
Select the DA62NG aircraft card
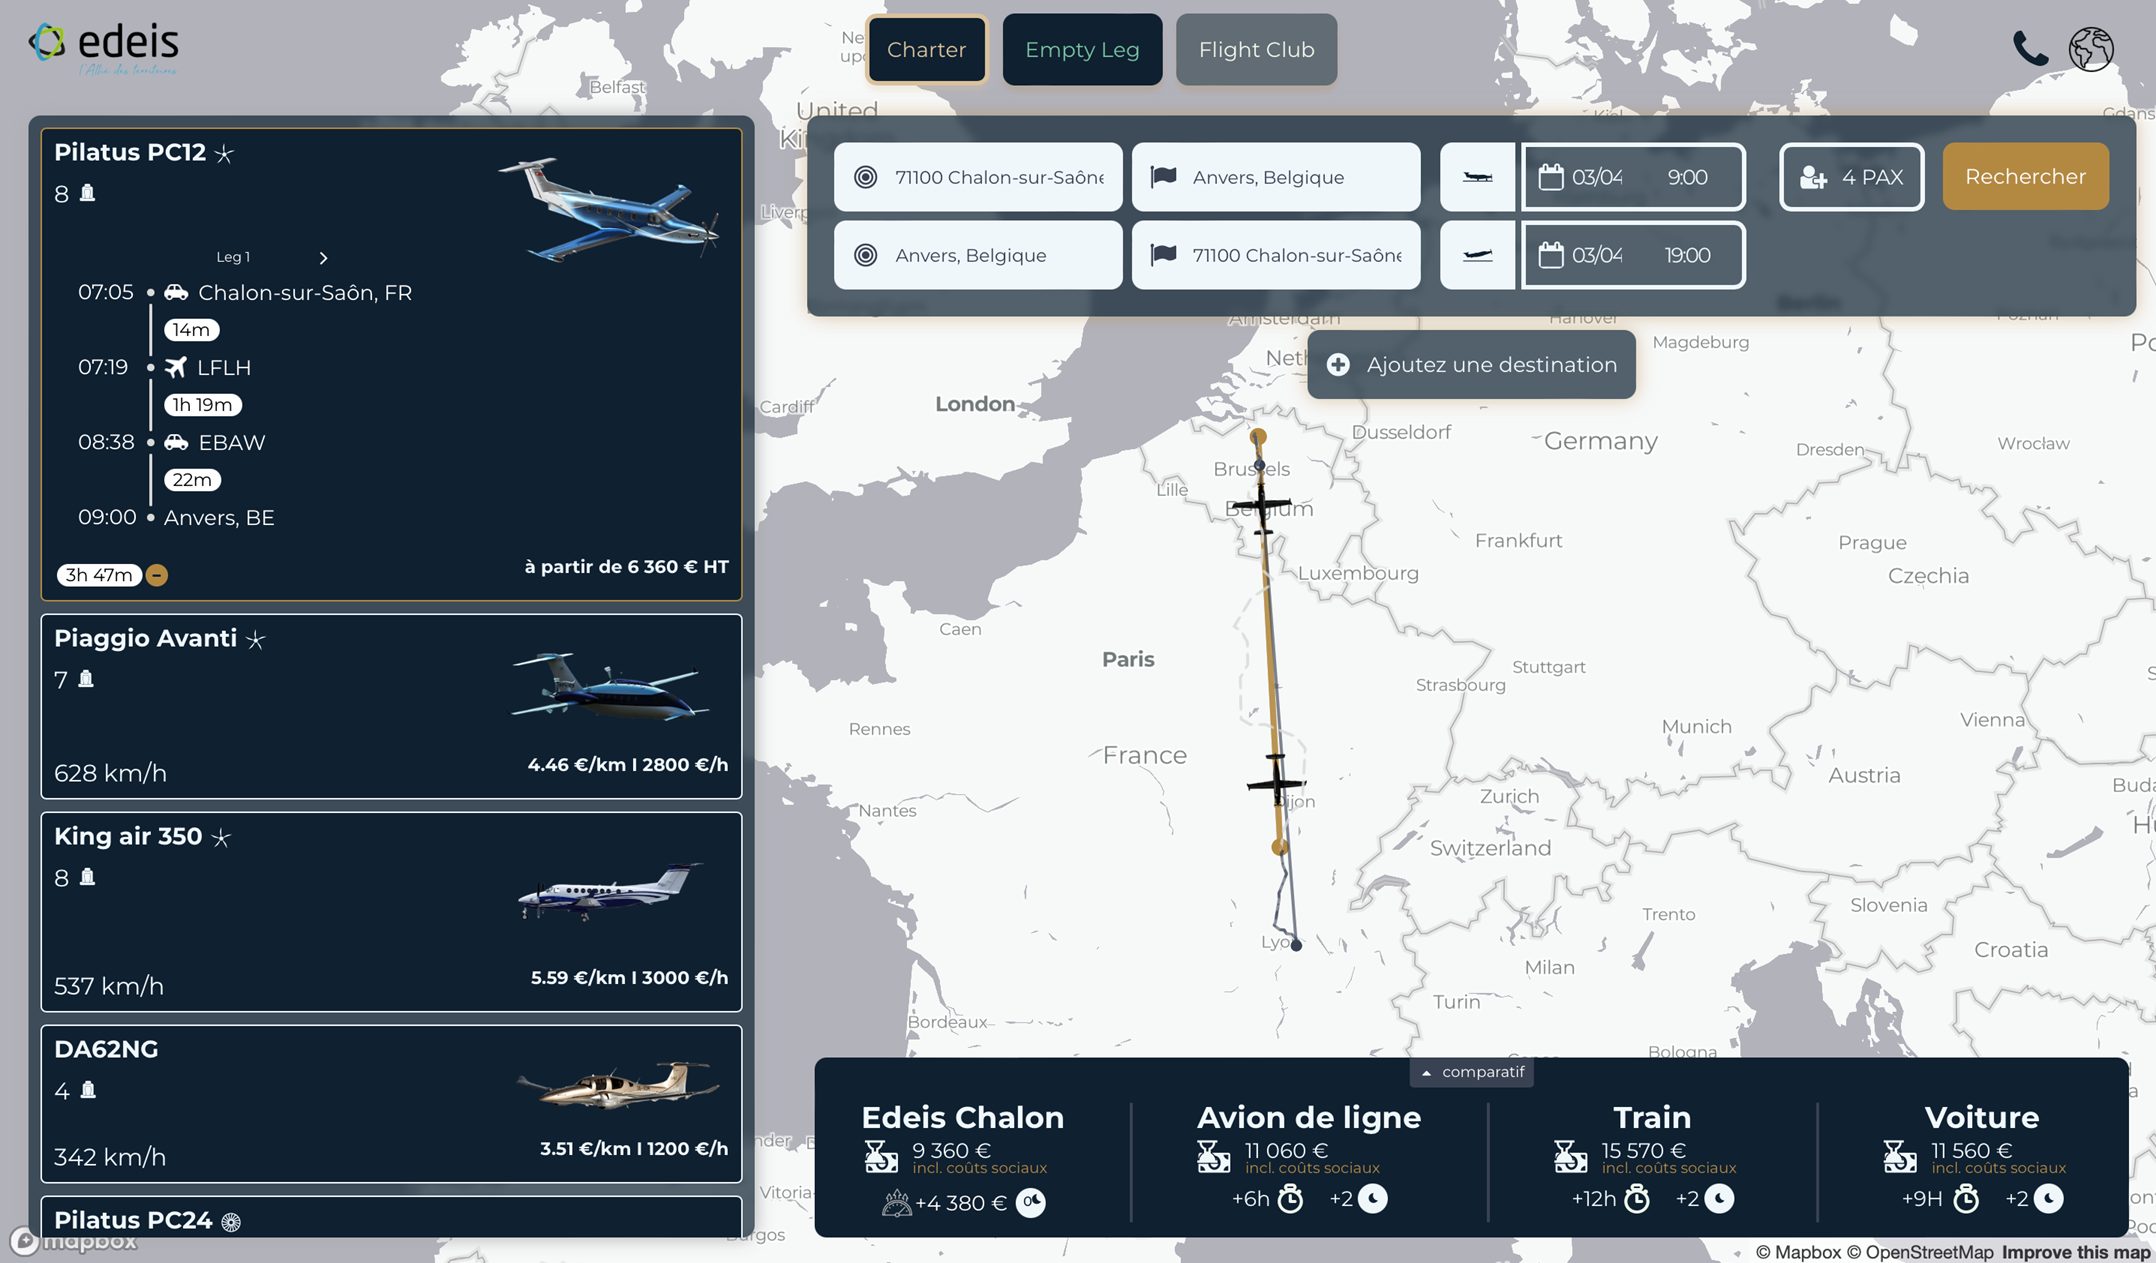(391, 1104)
